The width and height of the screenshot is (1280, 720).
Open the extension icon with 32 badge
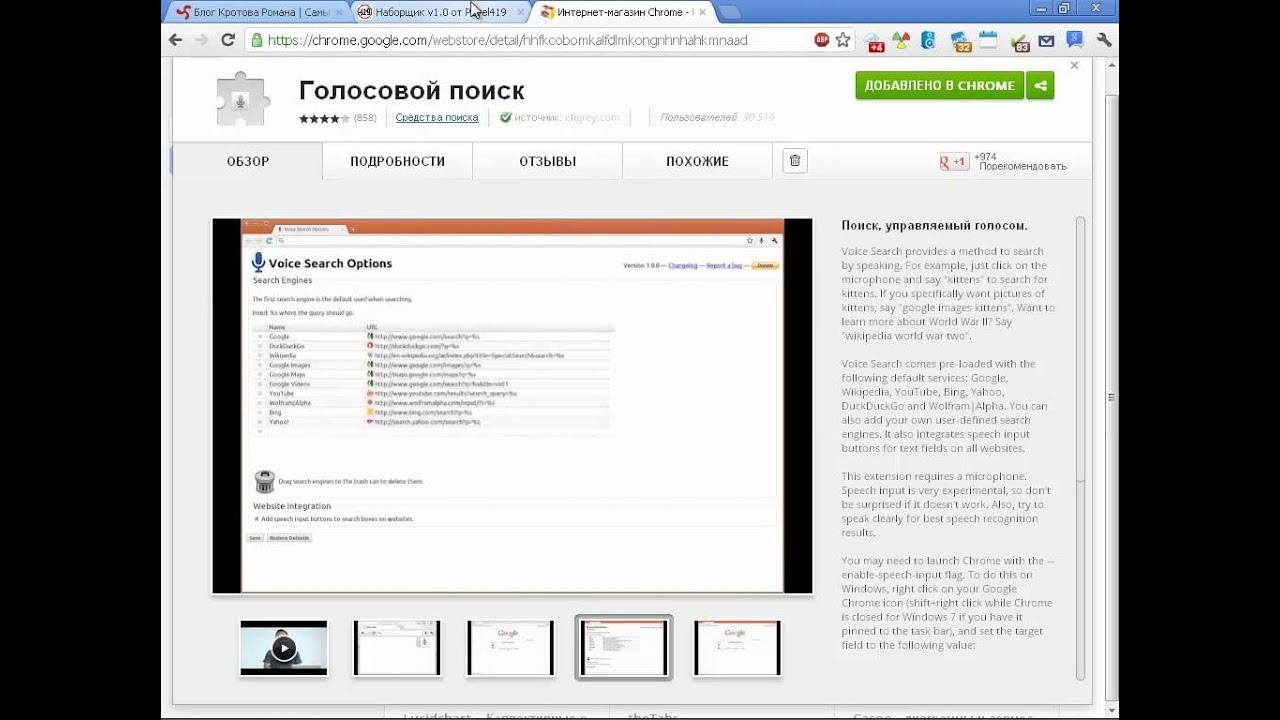(x=960, y=41)
